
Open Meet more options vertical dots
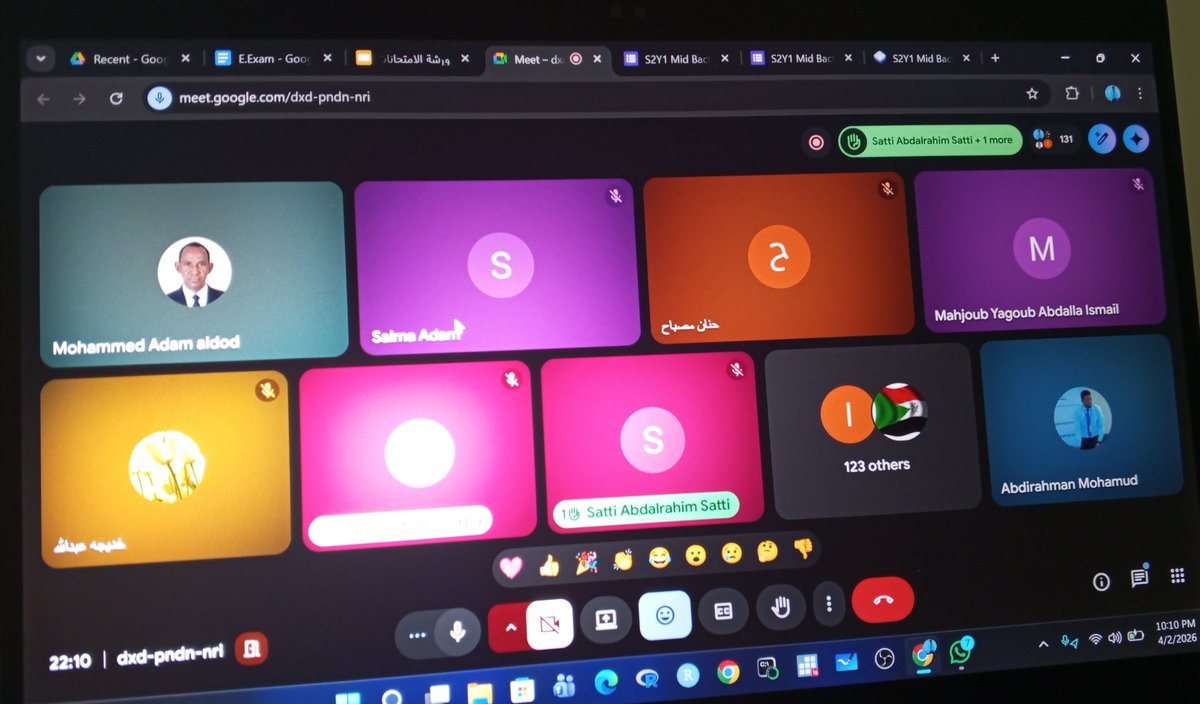point(828,603)
